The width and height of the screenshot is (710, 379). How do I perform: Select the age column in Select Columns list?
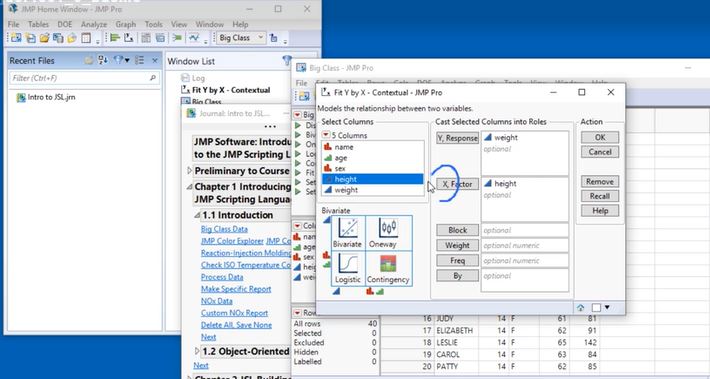[373, 158]
